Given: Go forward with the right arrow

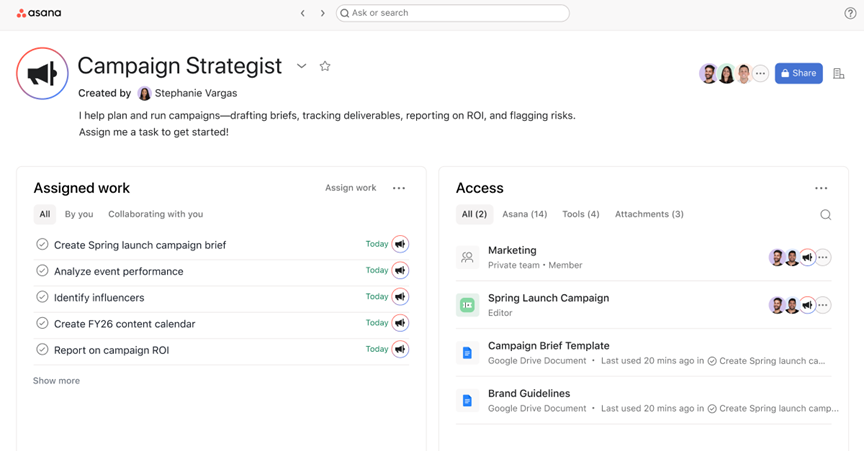Looking at the screenshot, I should 322,13.
